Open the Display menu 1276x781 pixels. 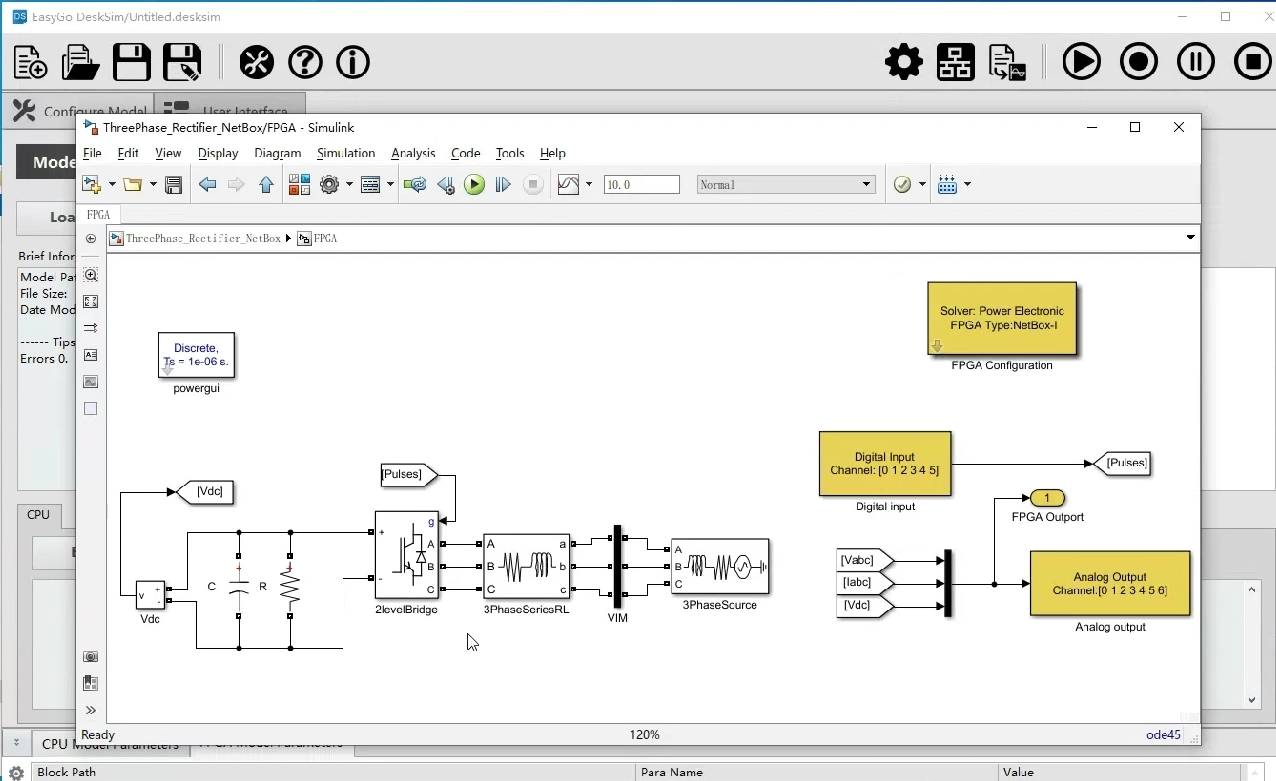pyautogui.click(x=218, y=153)
